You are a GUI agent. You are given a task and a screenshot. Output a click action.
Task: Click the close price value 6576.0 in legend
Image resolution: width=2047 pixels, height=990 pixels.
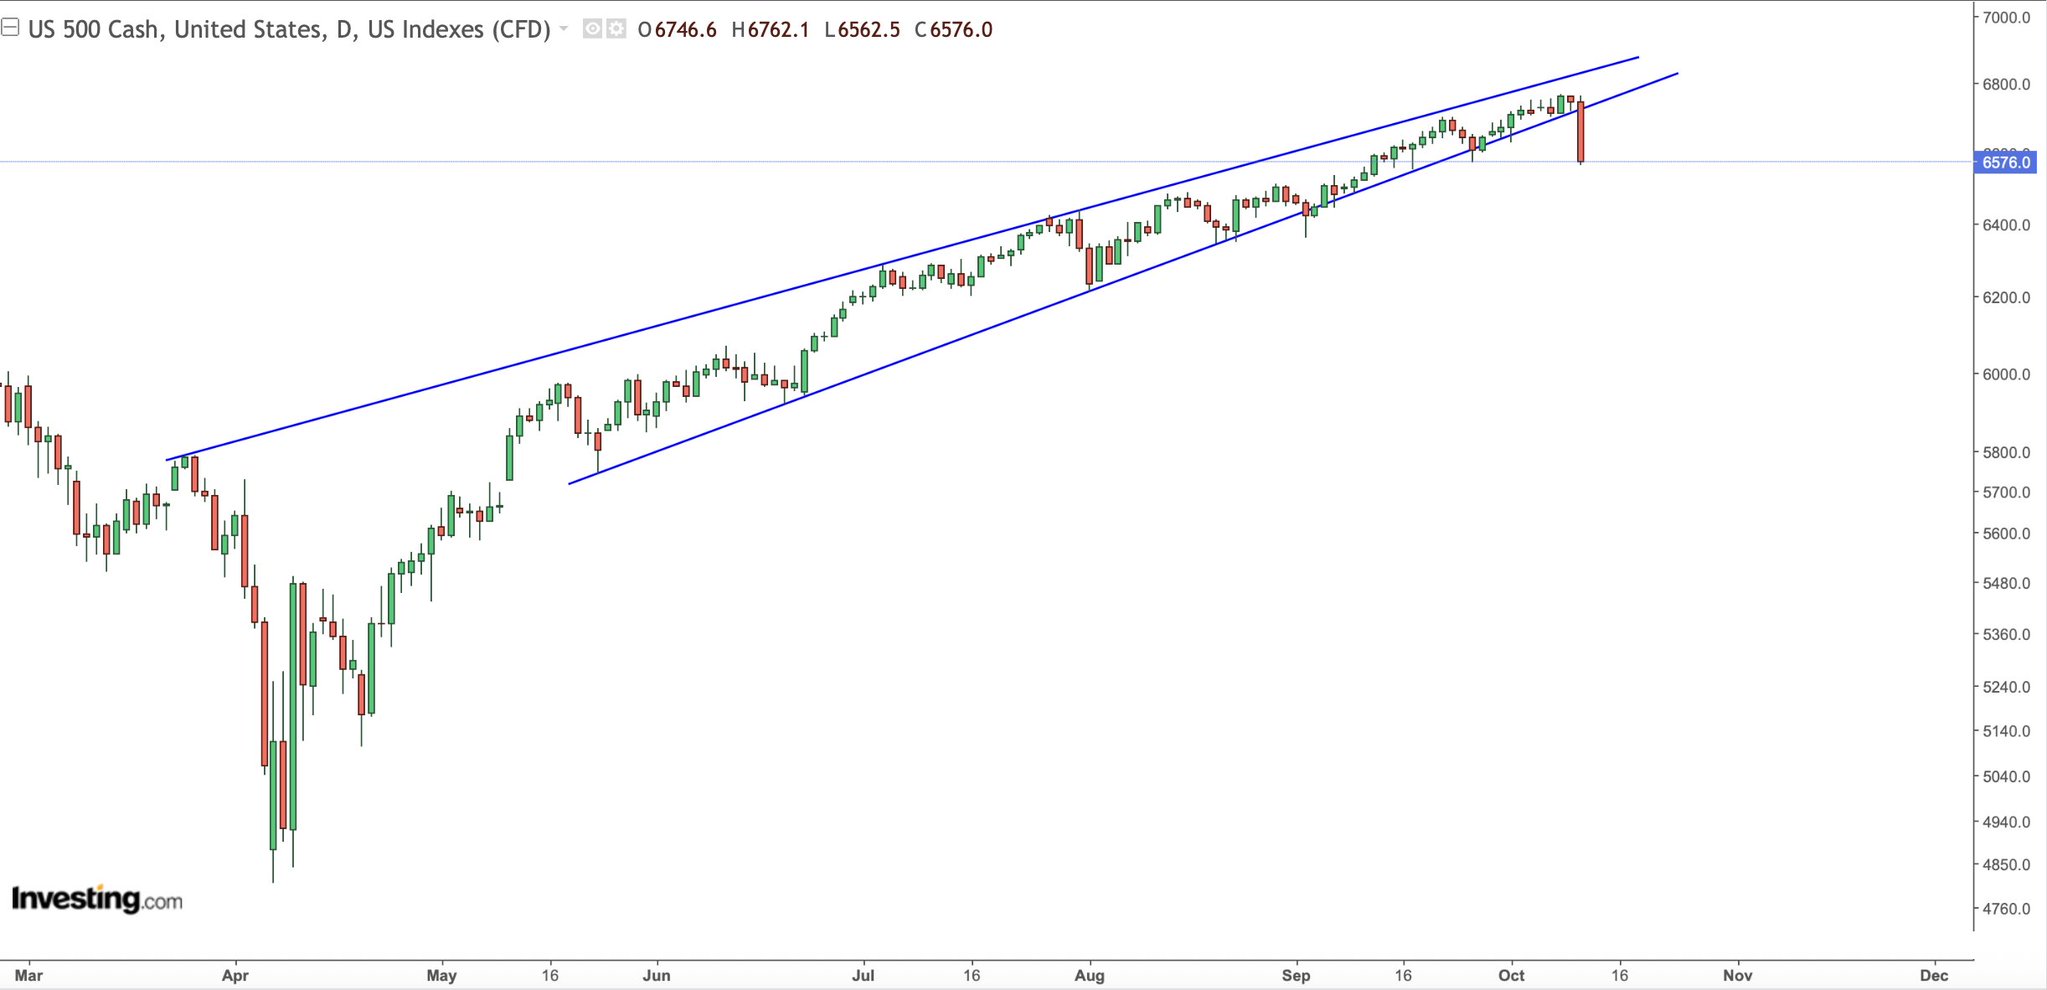click(961, 30)
